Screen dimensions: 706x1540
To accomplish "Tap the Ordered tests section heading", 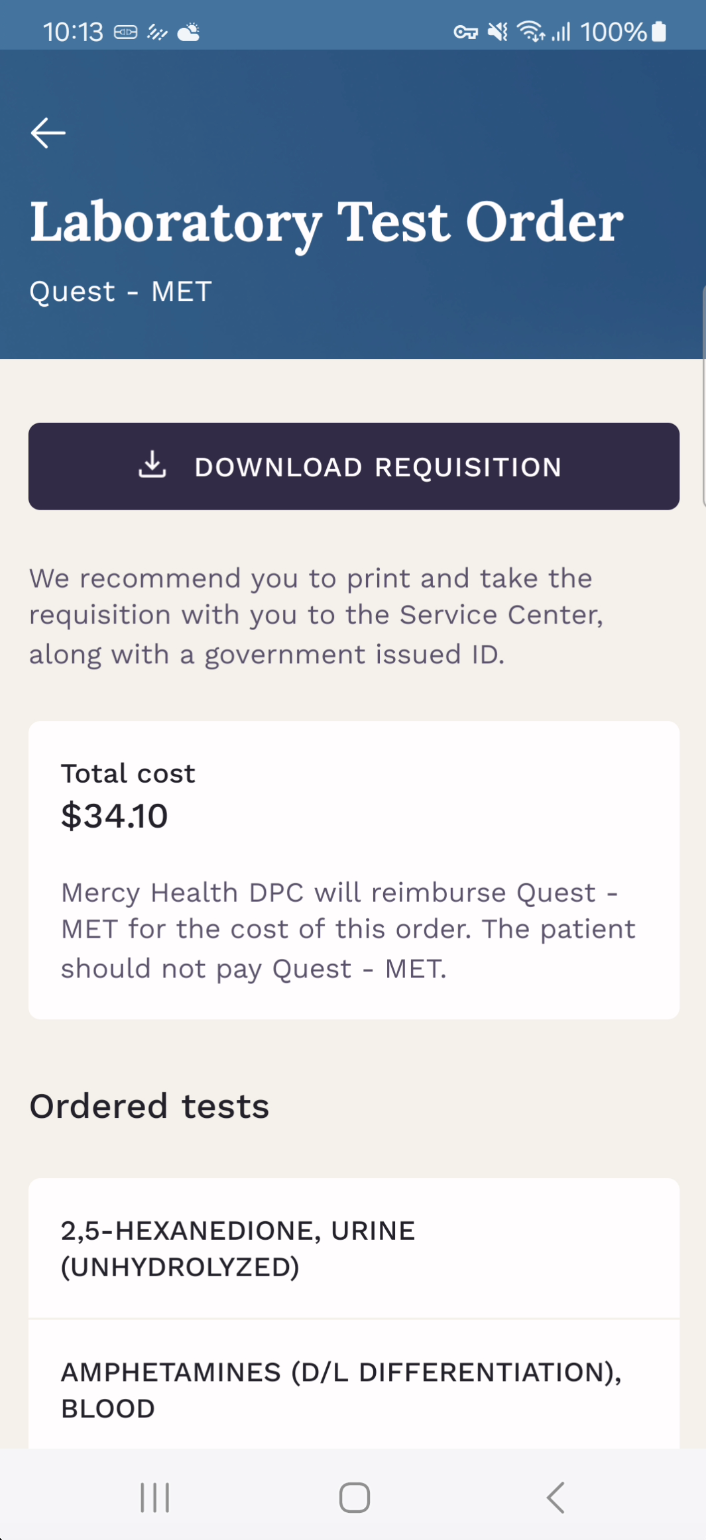I will (149, 1106).
